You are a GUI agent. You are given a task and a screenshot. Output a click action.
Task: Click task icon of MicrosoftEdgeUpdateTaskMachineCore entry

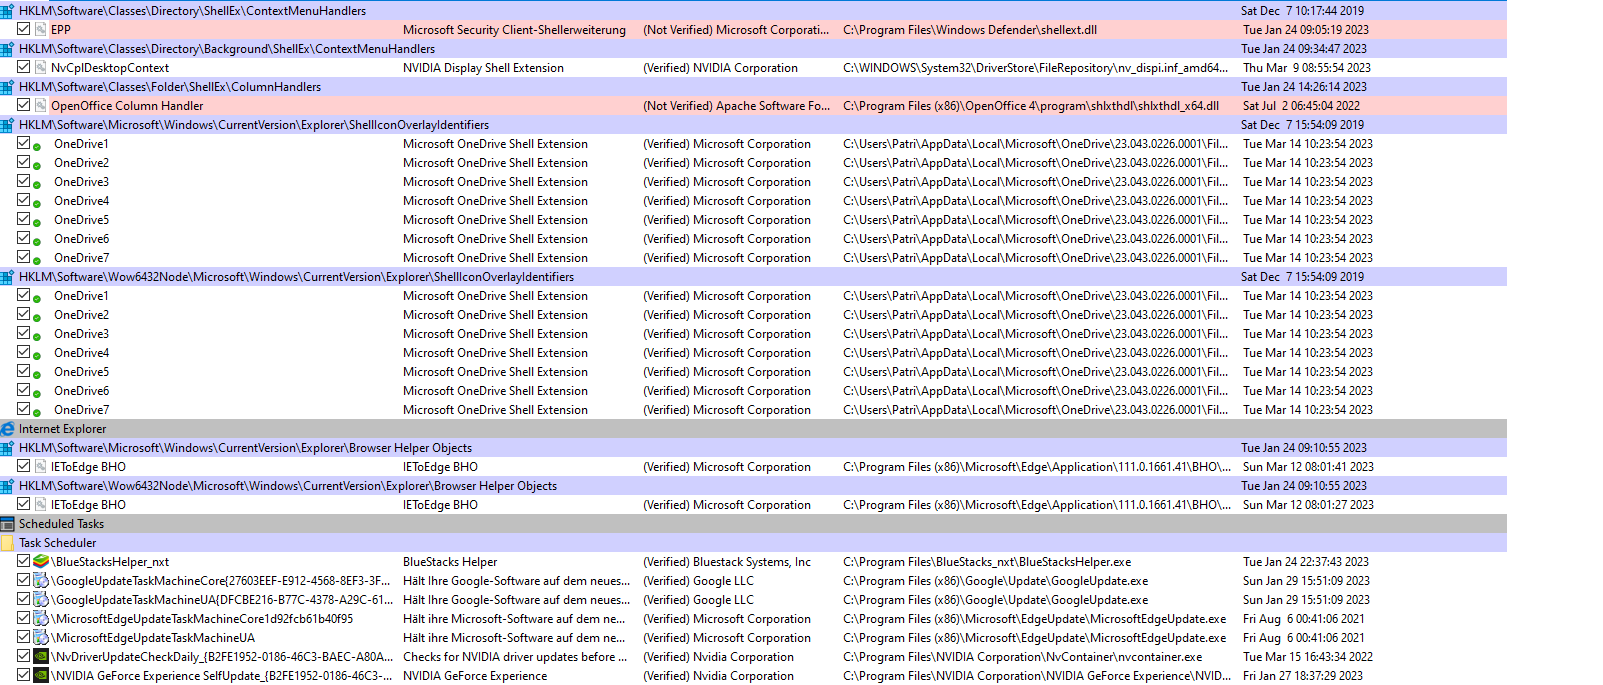(x=41, y=619)
